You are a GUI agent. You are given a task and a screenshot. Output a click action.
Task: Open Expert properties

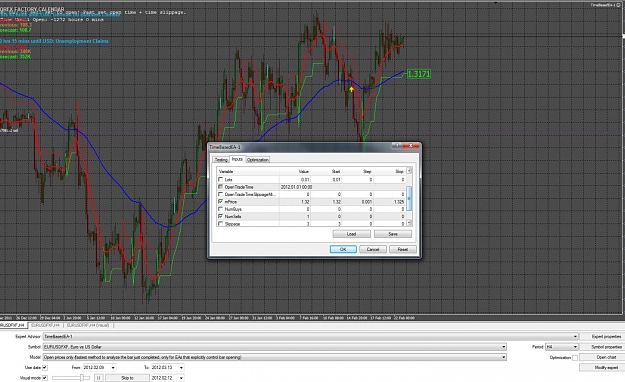tap(602, 337)
